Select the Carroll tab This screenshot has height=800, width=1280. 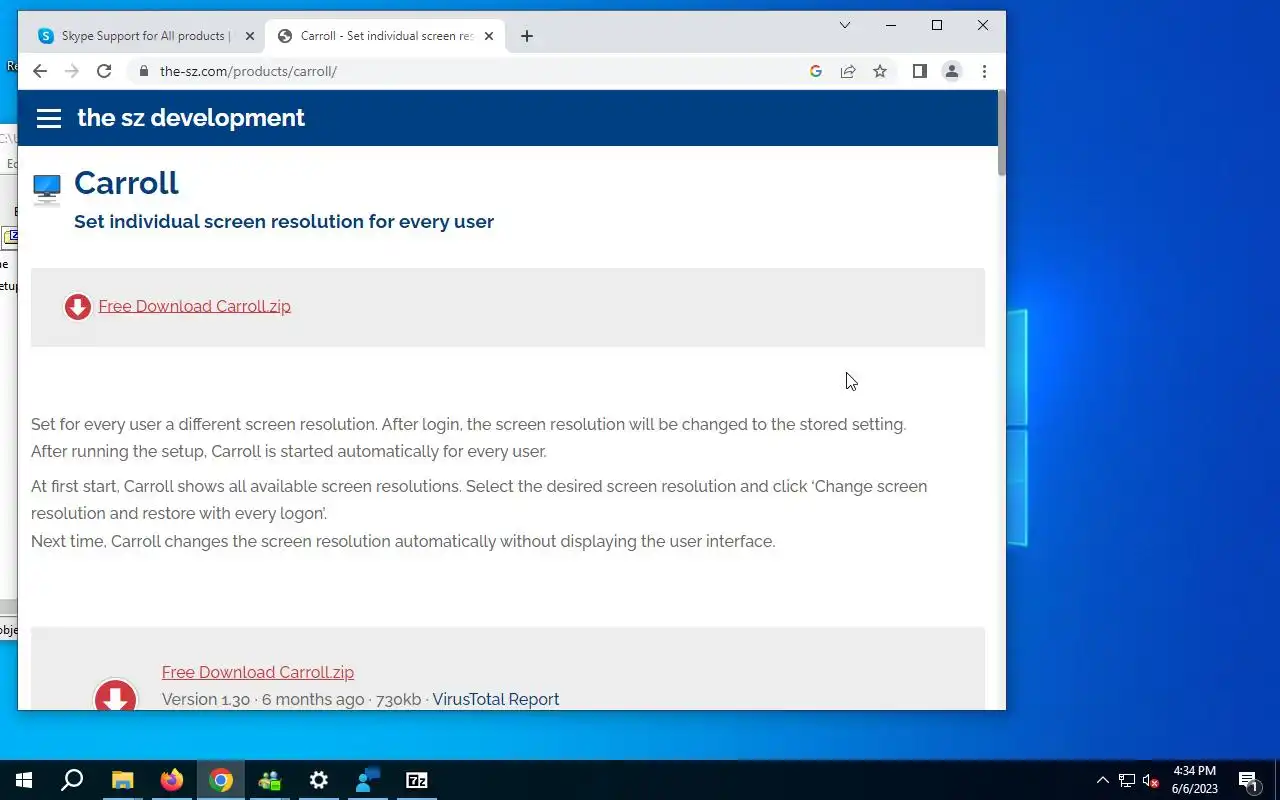pos(385,36)
